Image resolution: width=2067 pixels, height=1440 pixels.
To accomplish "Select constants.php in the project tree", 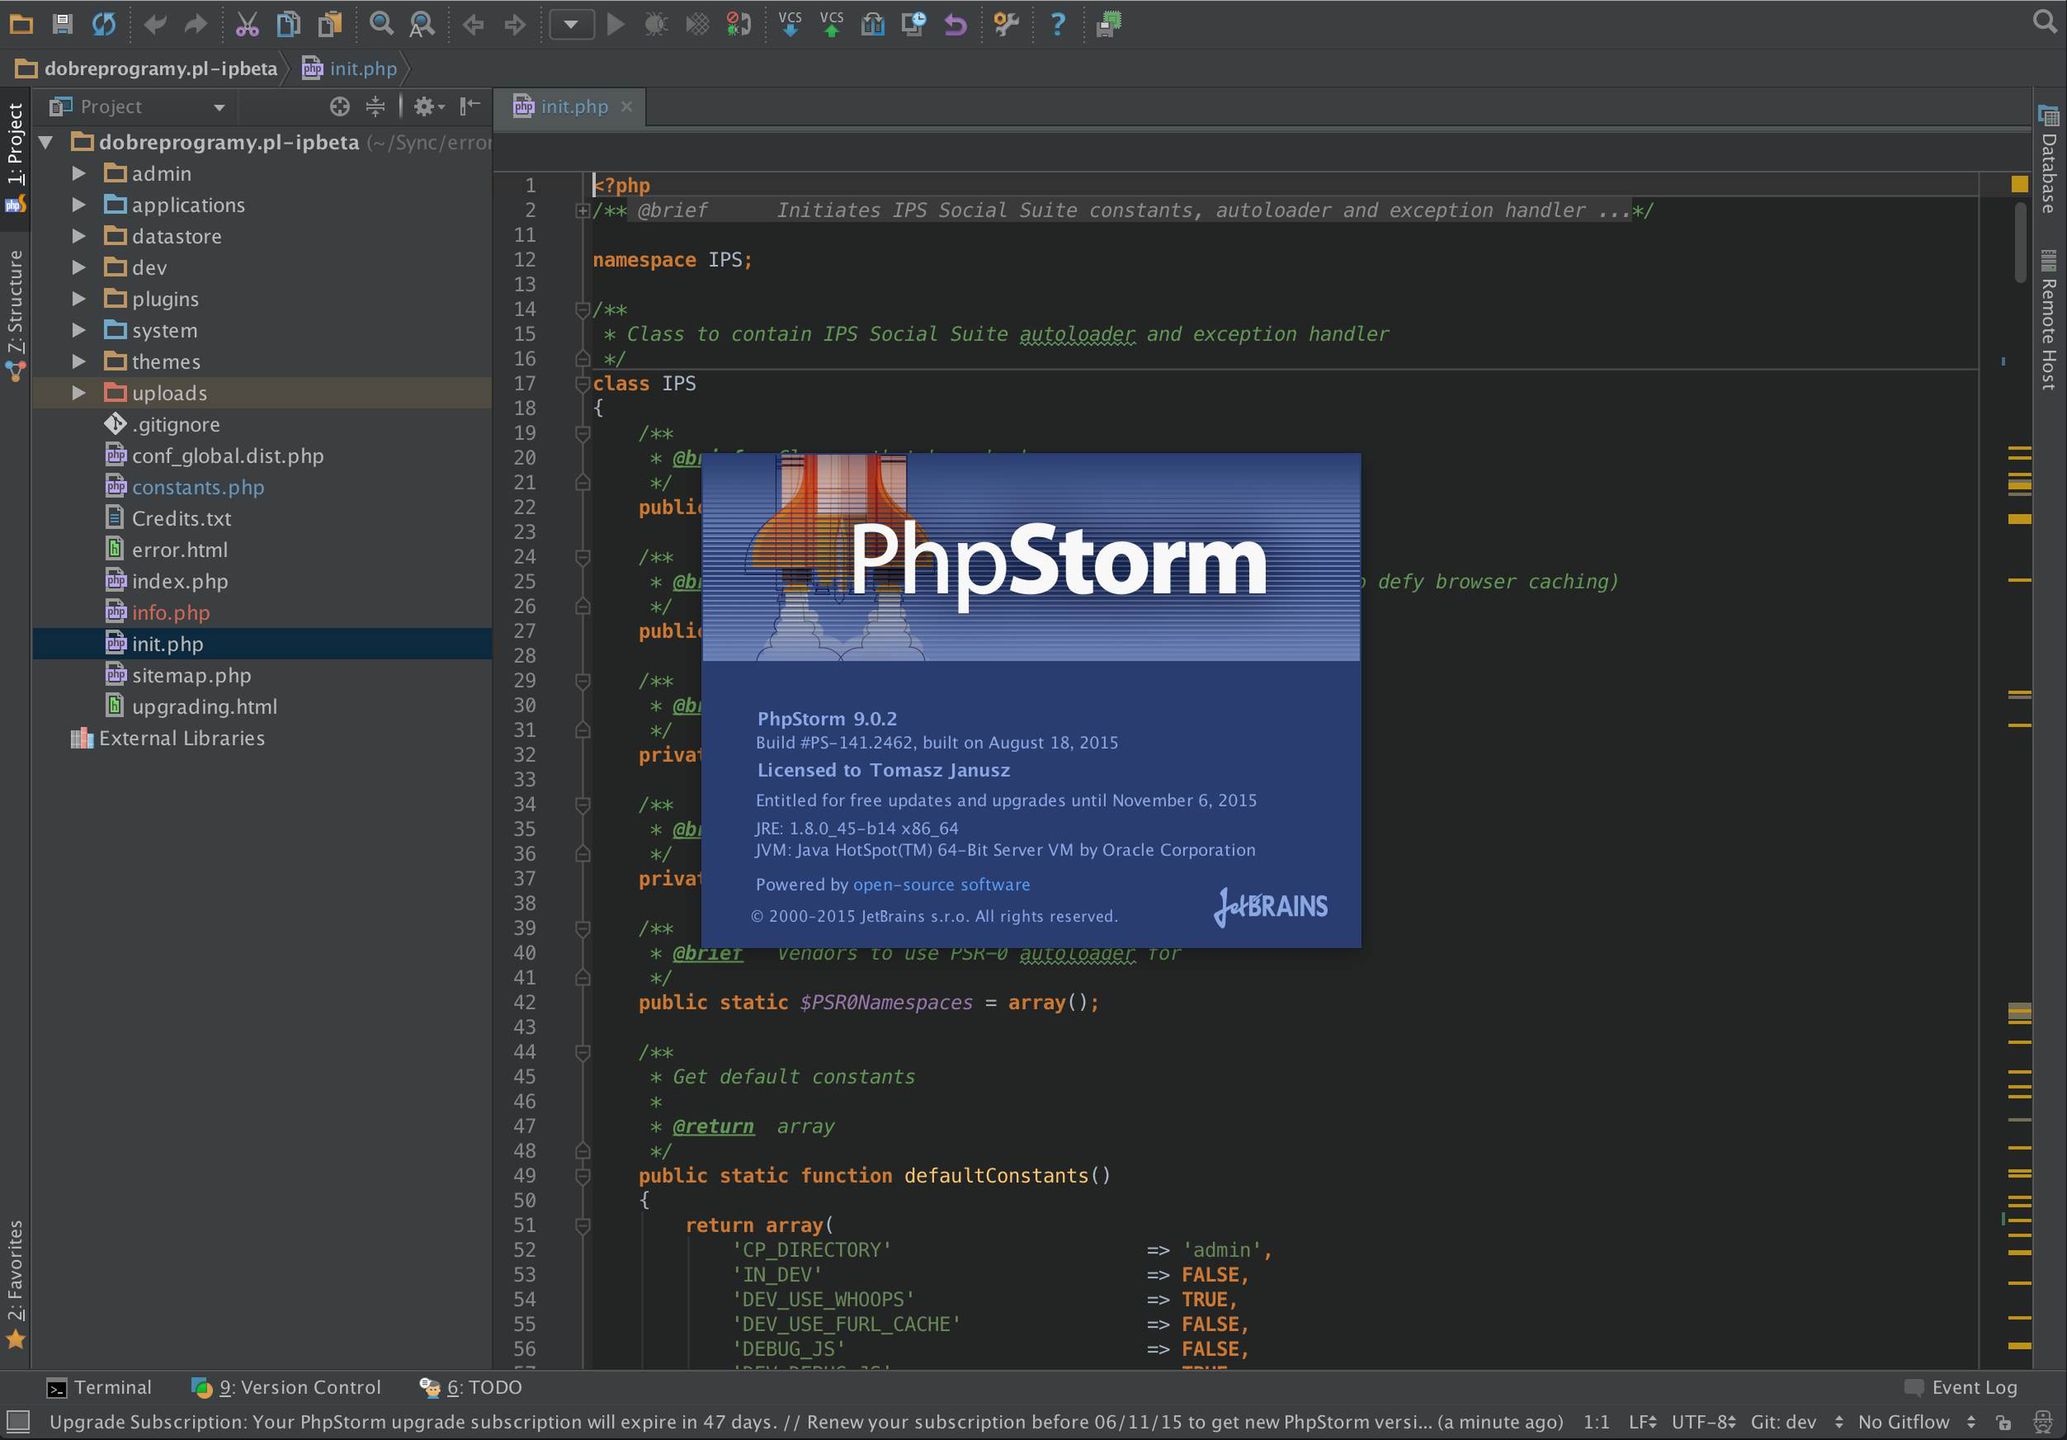I will [198, 487].
